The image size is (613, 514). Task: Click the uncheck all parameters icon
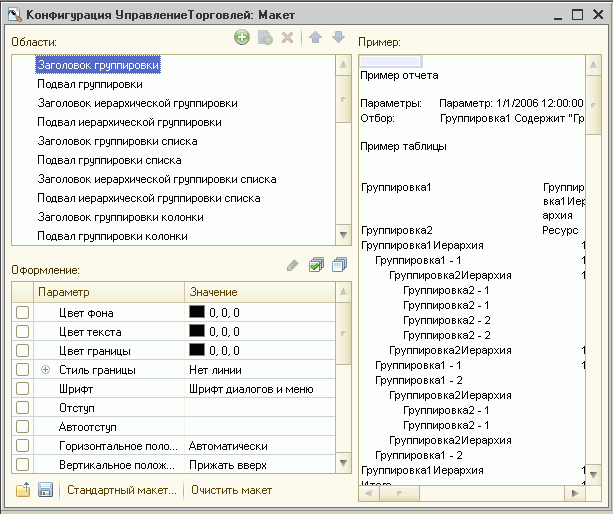pyautogui.click(x=339, y=265)
